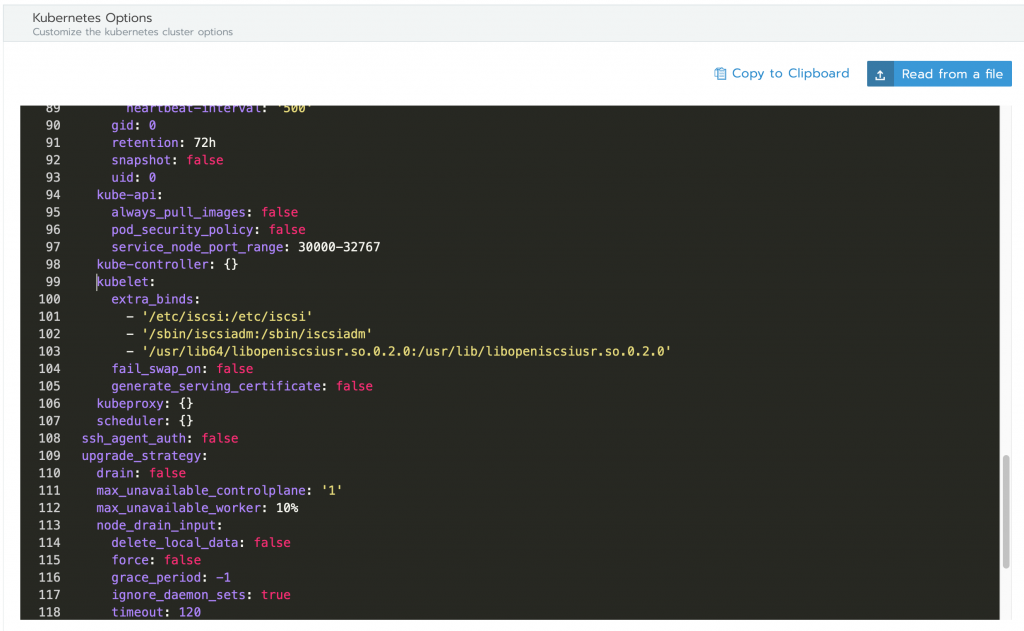
Task: Click the Kubernetes Options heading
Action: pos(92,18)
